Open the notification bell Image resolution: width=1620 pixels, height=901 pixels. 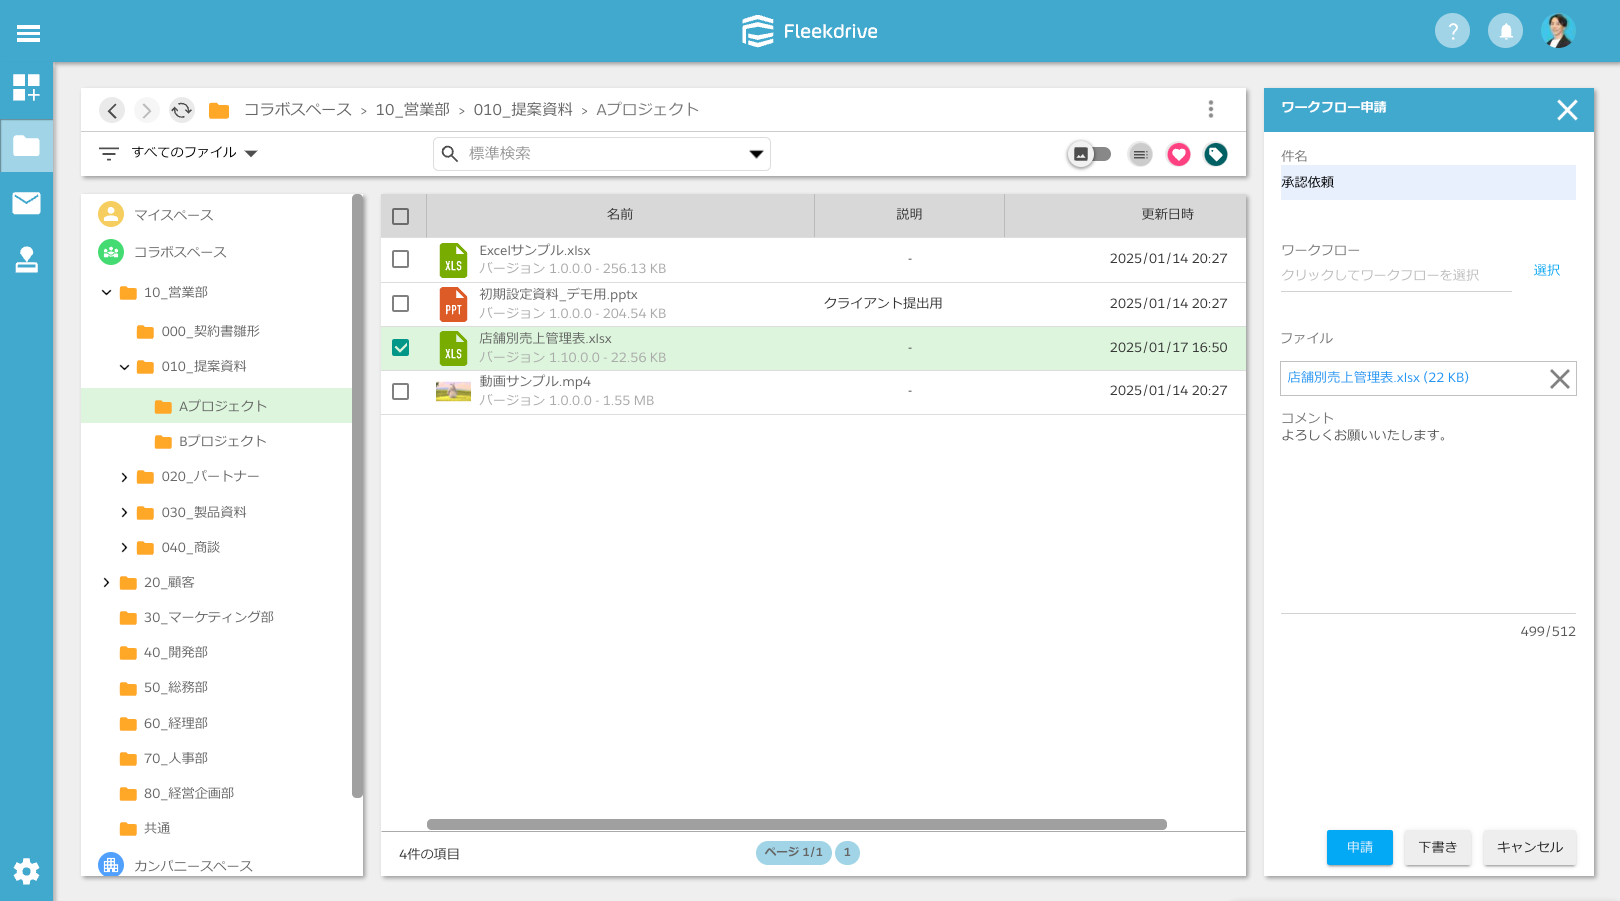[1505, 30]
